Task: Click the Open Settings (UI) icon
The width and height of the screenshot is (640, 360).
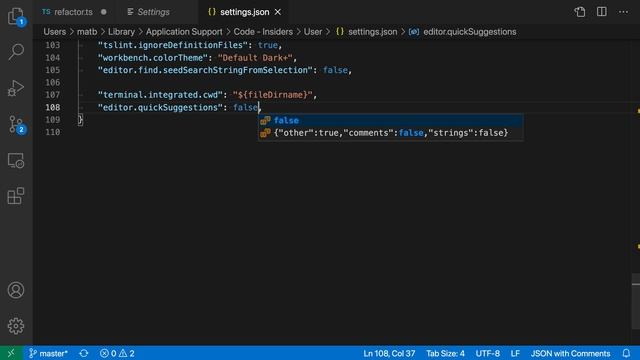Action: pyautogui.click(x=580, y=12)
